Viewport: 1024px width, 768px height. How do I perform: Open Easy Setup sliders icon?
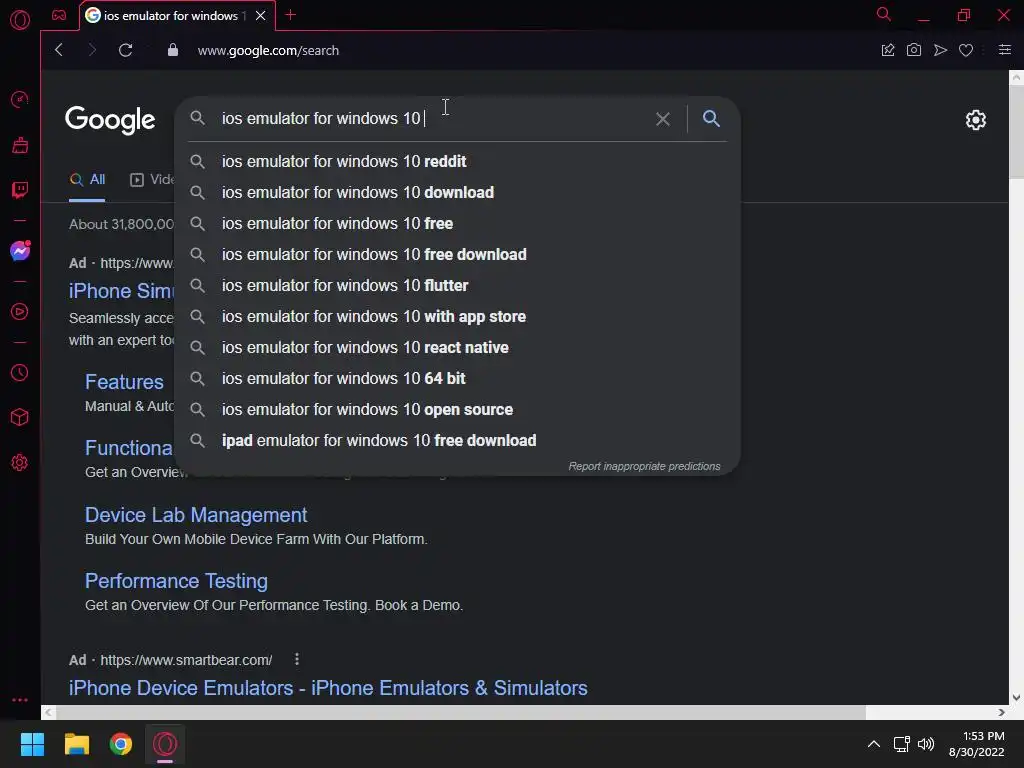tap(1004, 50)
